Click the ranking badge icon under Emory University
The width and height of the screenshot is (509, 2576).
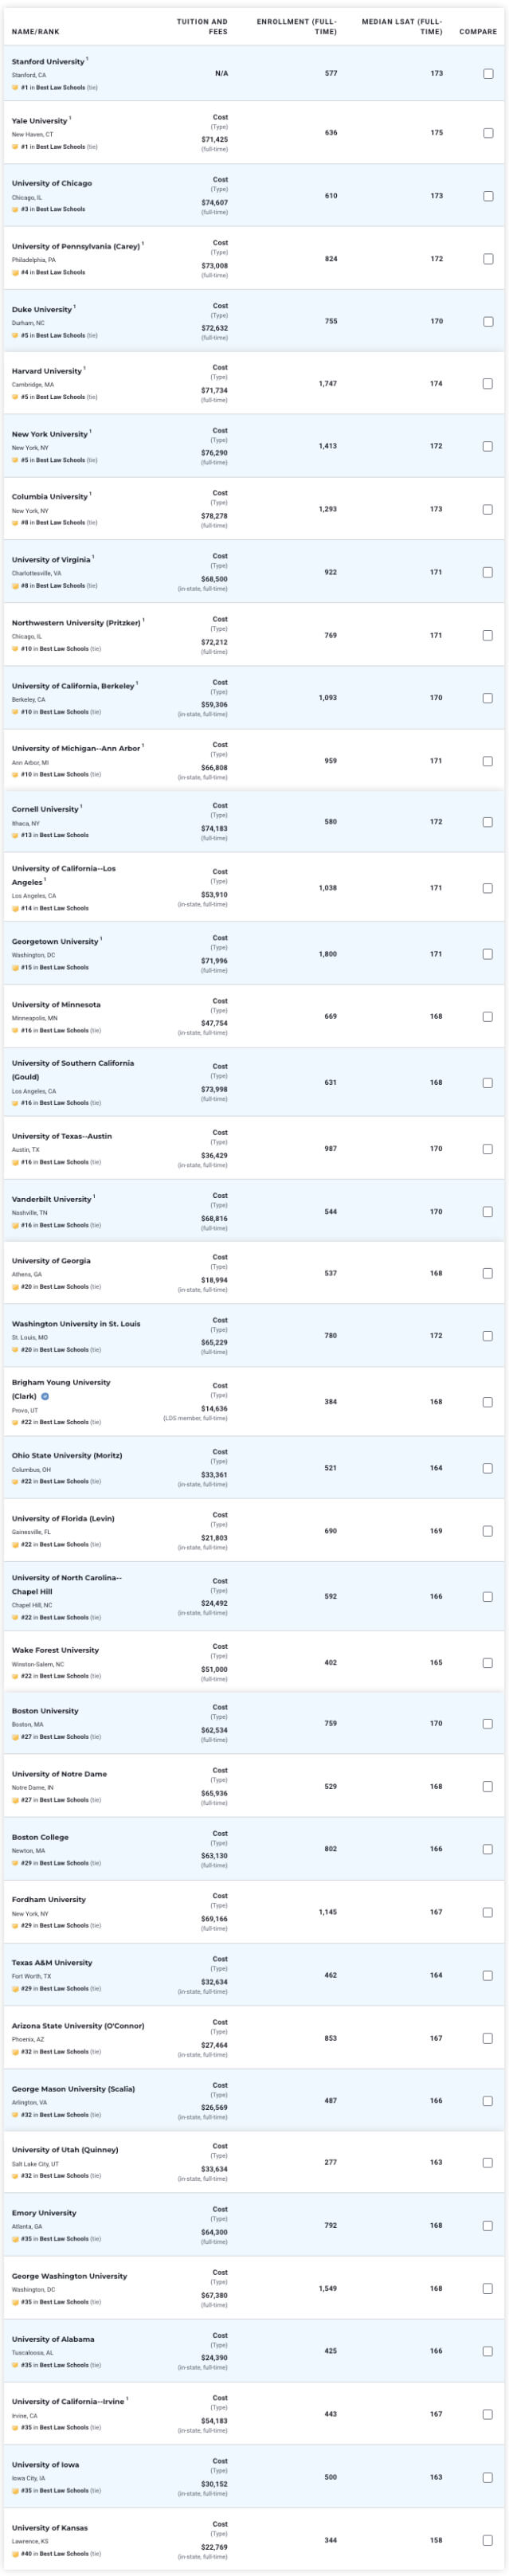15,2239
